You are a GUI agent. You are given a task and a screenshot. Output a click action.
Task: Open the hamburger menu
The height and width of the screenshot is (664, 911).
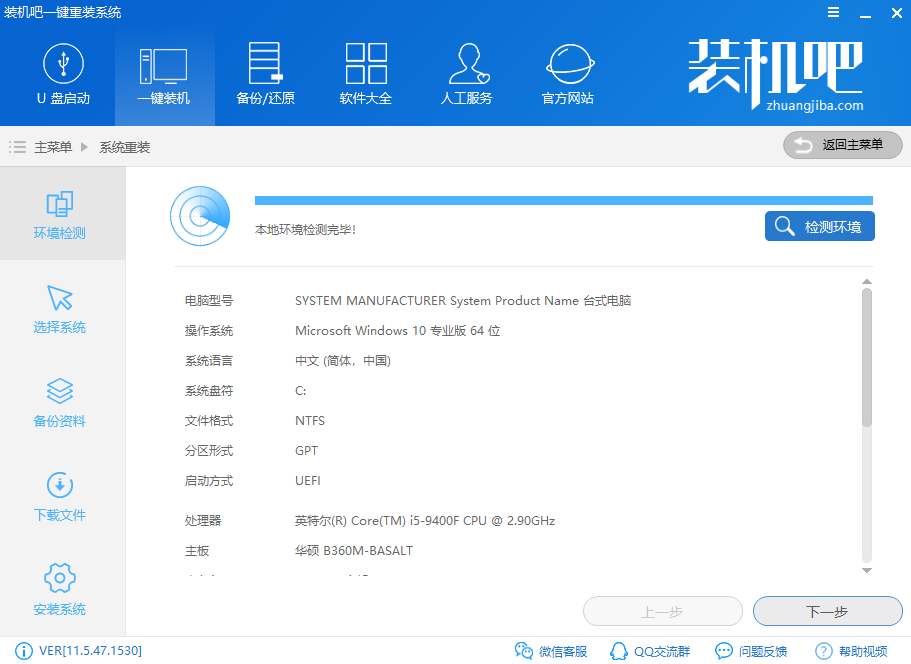(833, 13)
